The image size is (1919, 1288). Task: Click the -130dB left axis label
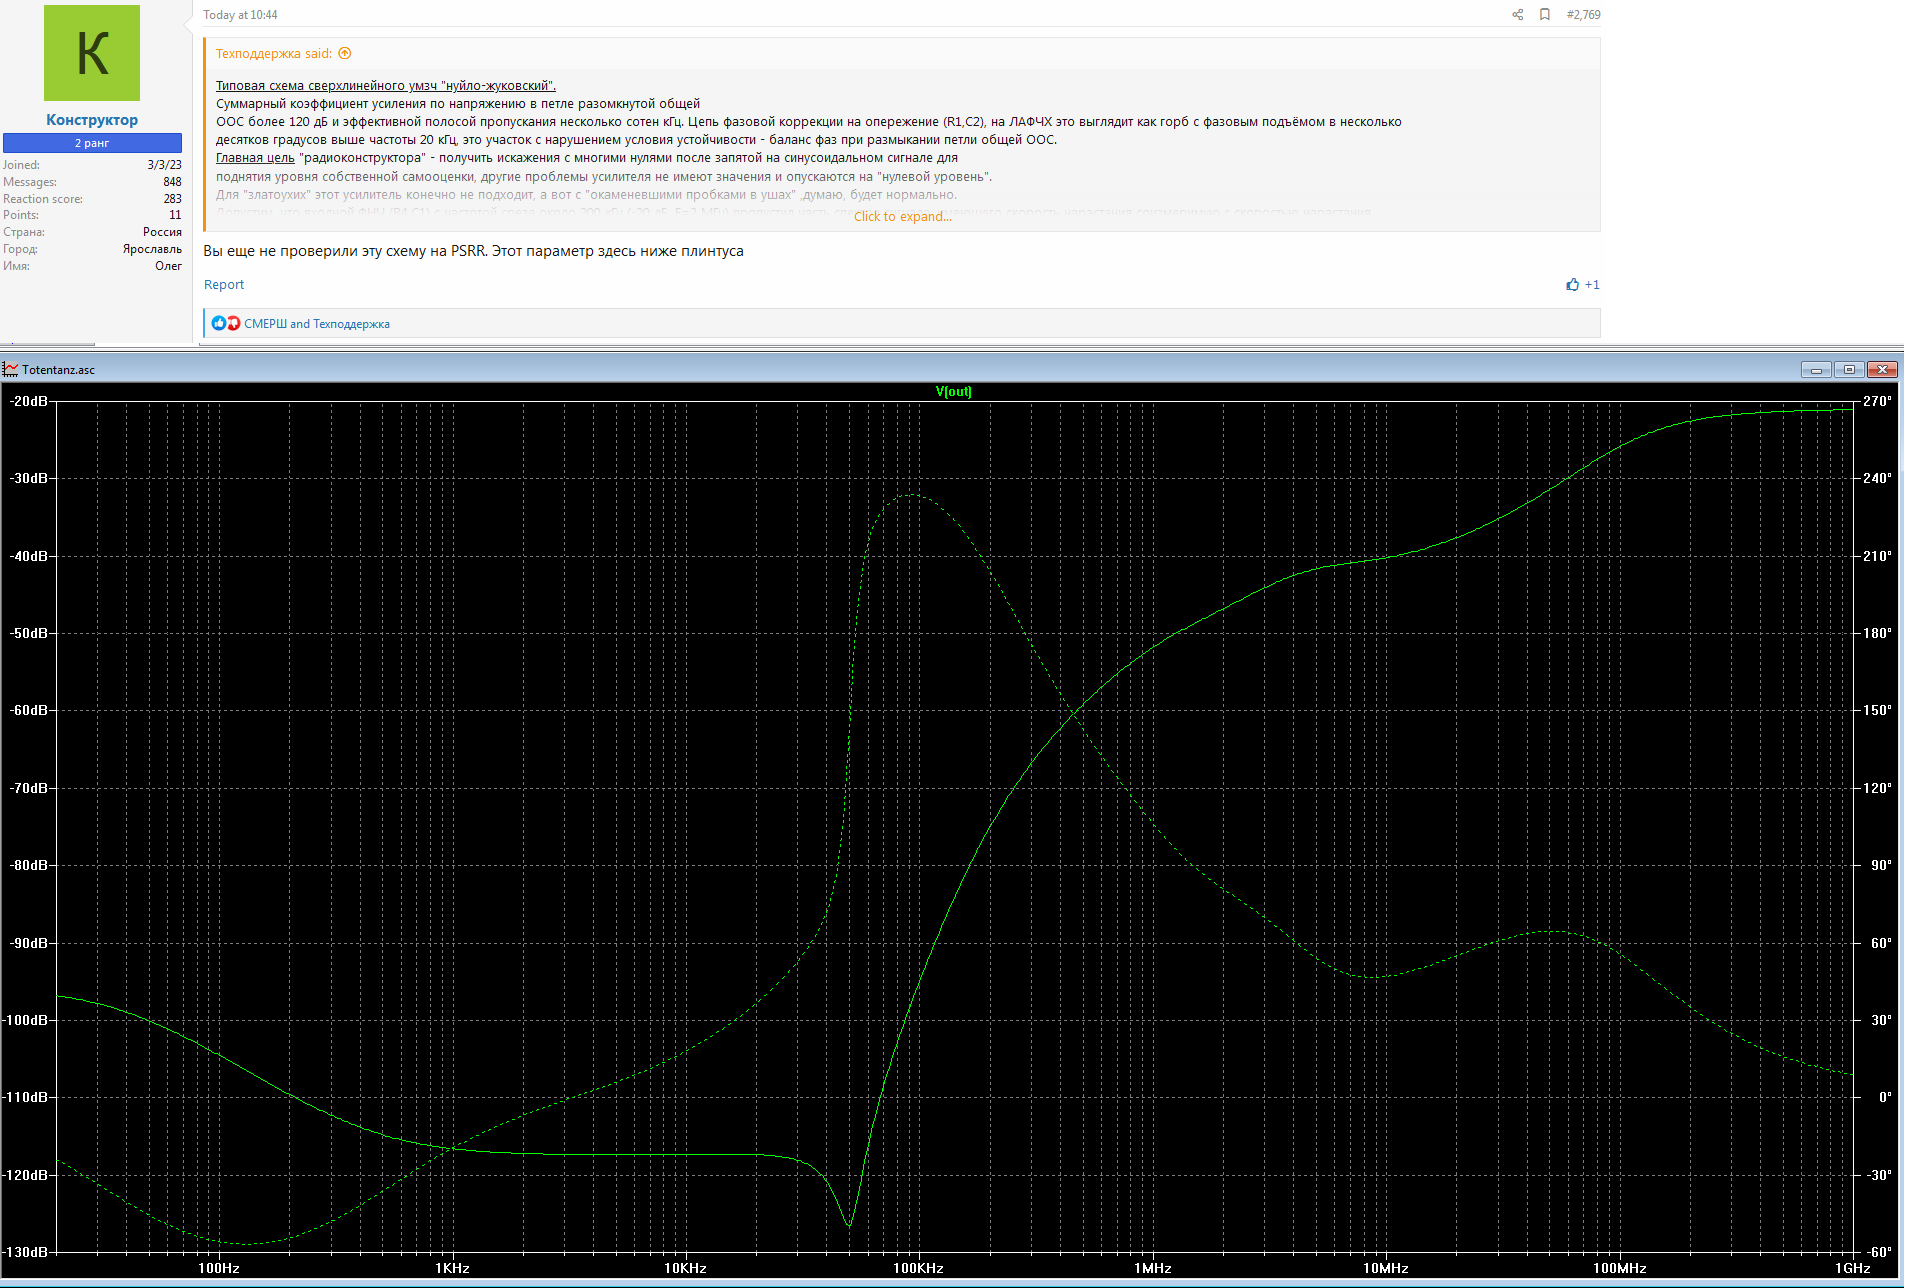26,1253
